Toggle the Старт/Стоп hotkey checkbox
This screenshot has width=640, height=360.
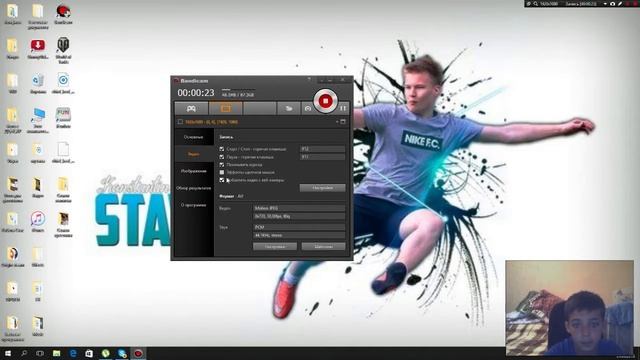pos(222,149)
